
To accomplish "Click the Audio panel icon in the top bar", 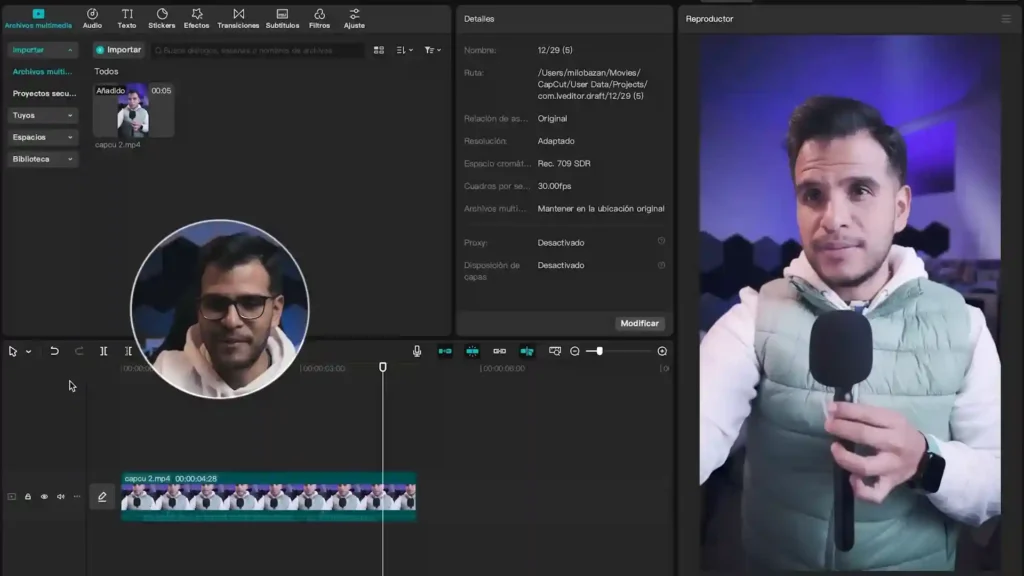I will point(91,16).
